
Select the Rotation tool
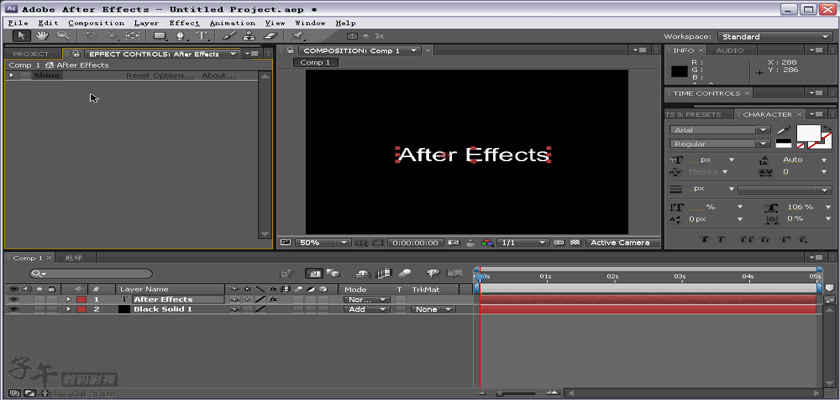(x=91, y=36)
